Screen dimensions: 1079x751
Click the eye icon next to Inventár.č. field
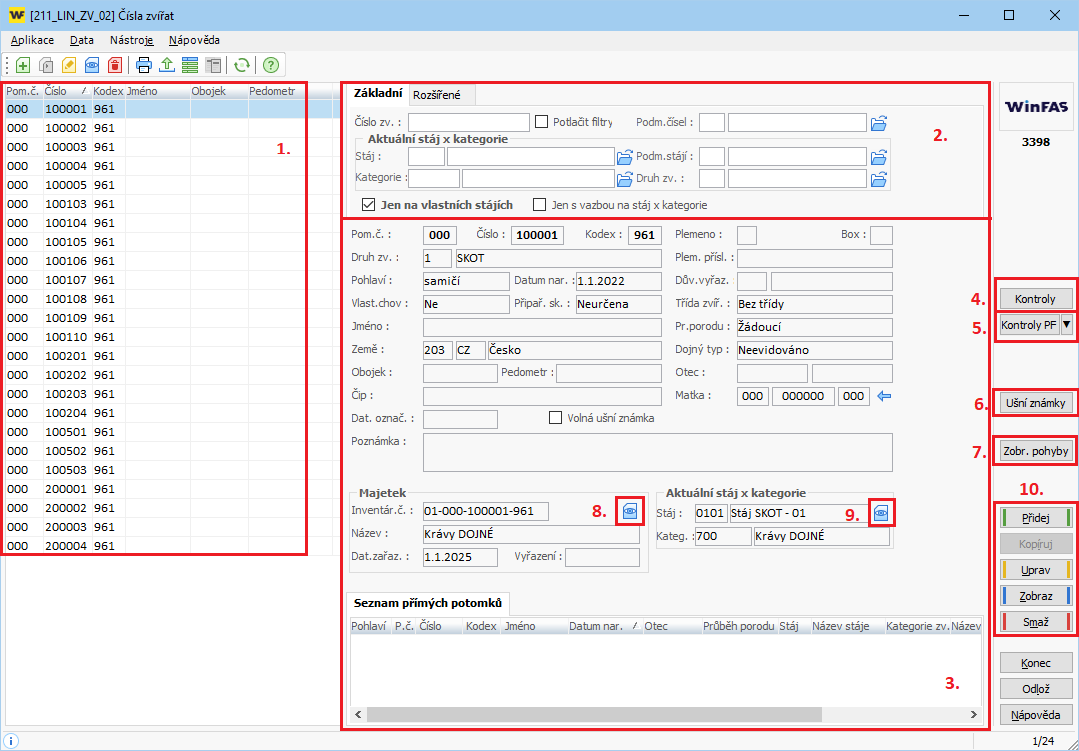[630, 510]
